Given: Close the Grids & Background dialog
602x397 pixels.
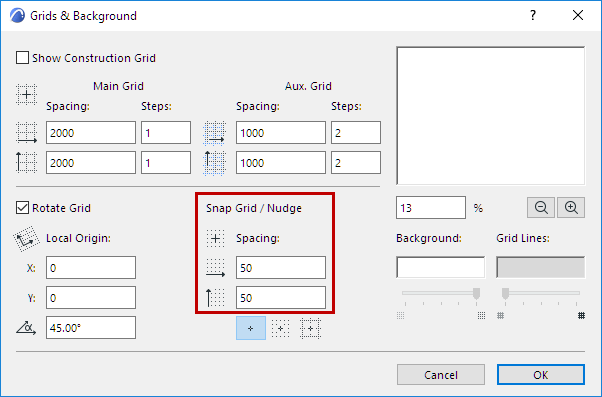Looking at the screenshot, I should (578, 15).
